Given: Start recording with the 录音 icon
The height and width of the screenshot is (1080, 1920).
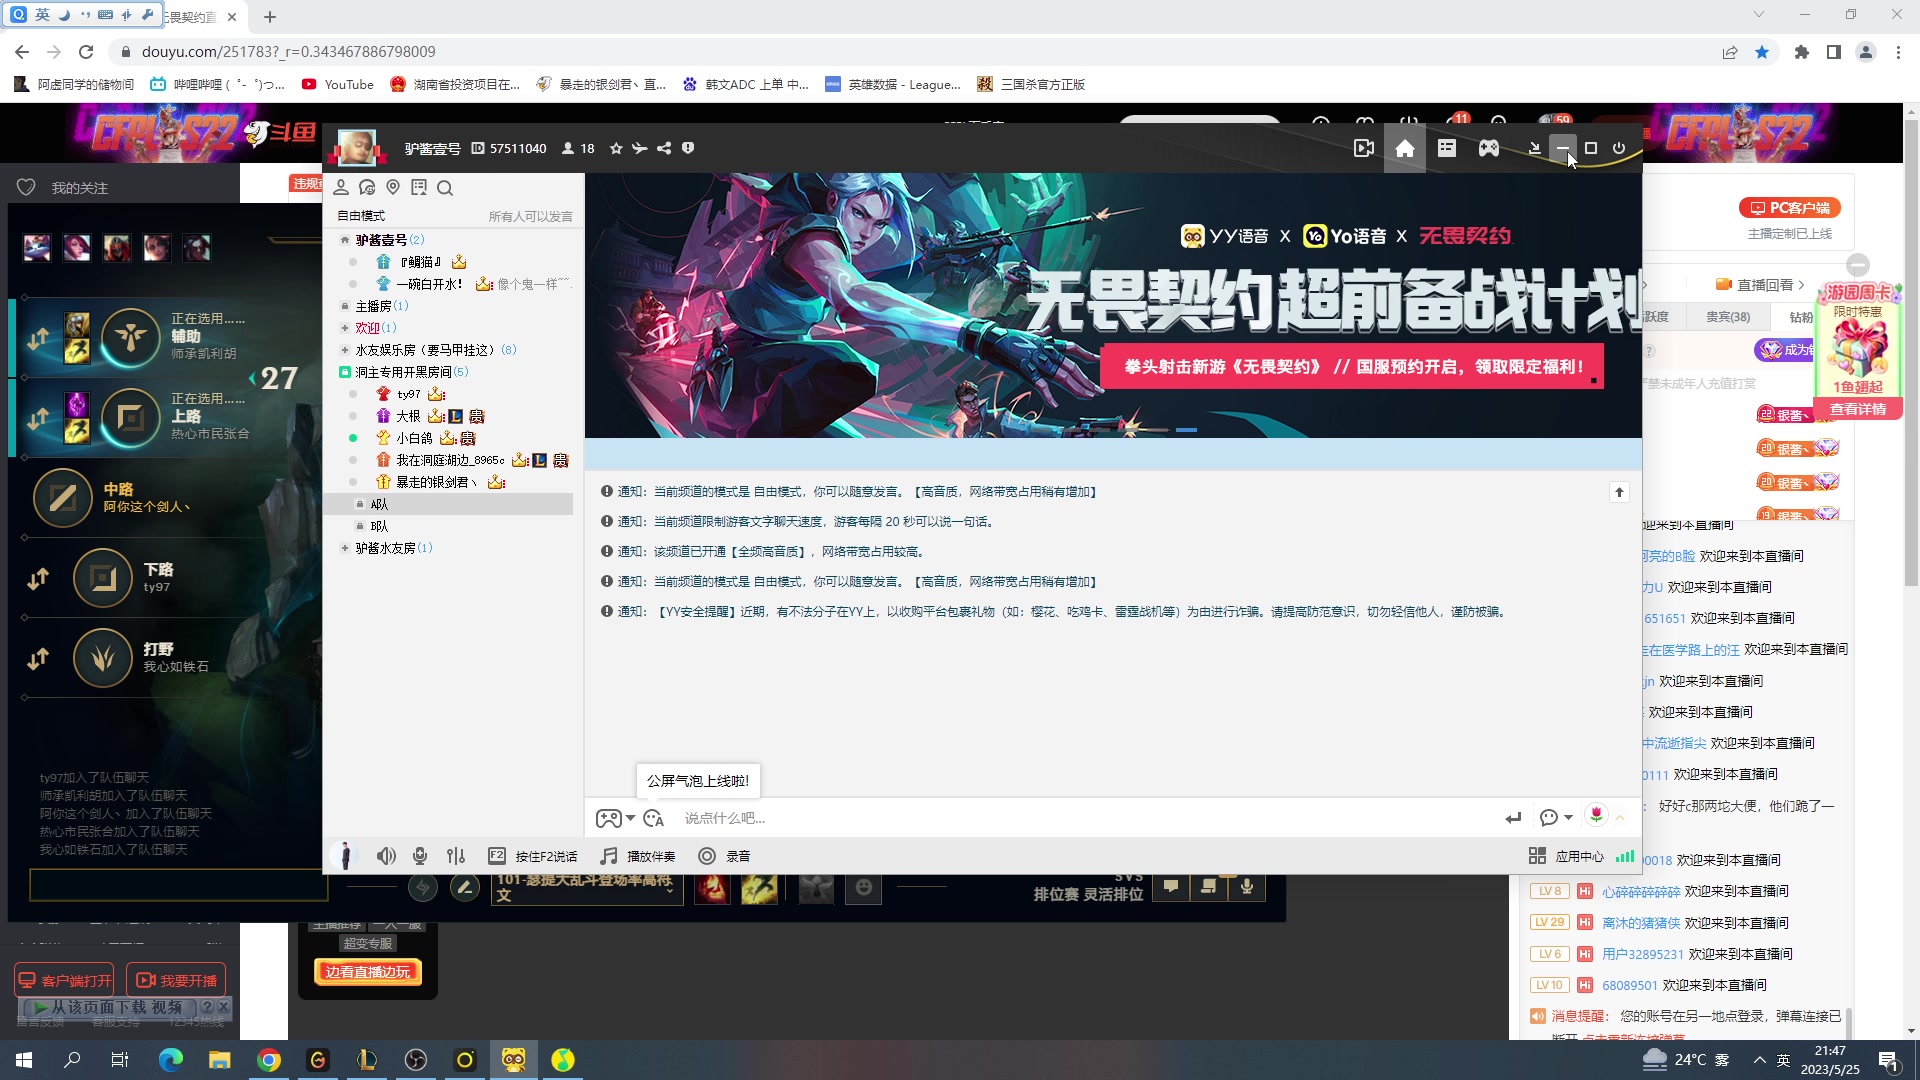Looking at the screenshot, I should [x=708, y=856].
